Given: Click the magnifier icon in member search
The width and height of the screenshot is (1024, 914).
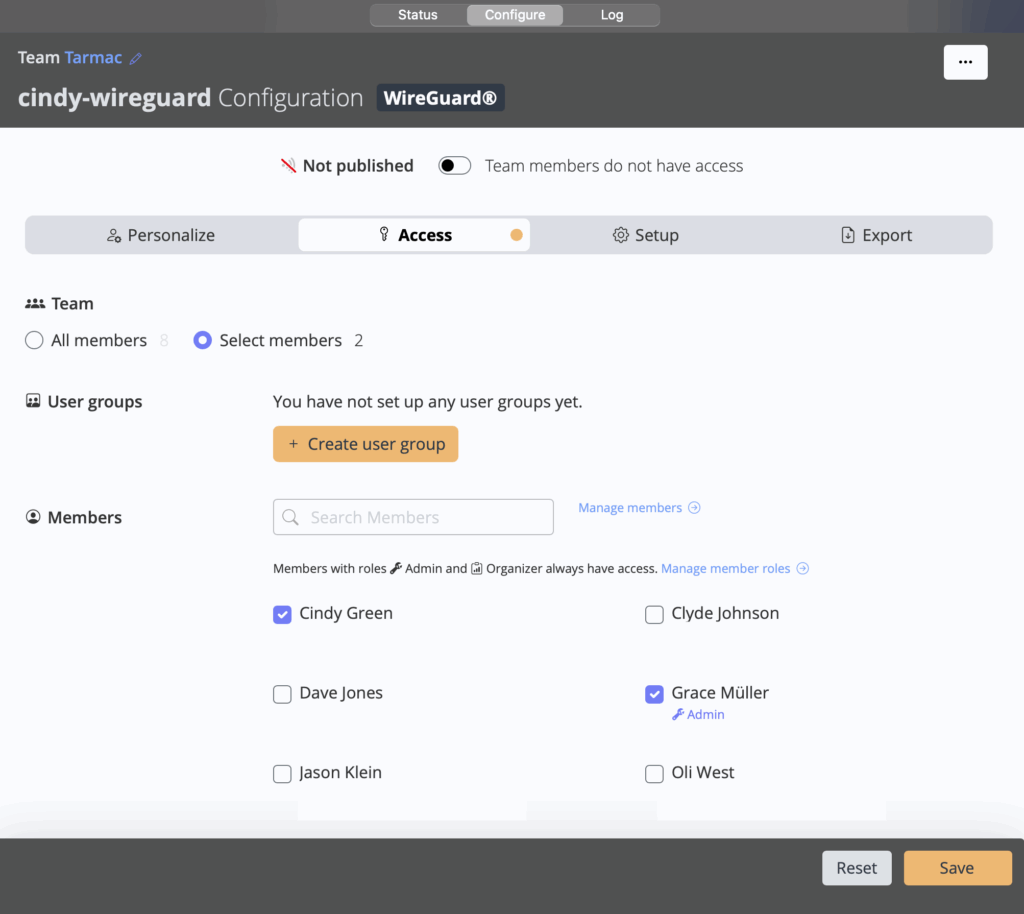Looking at the screenshot, I should click(291, 517).
